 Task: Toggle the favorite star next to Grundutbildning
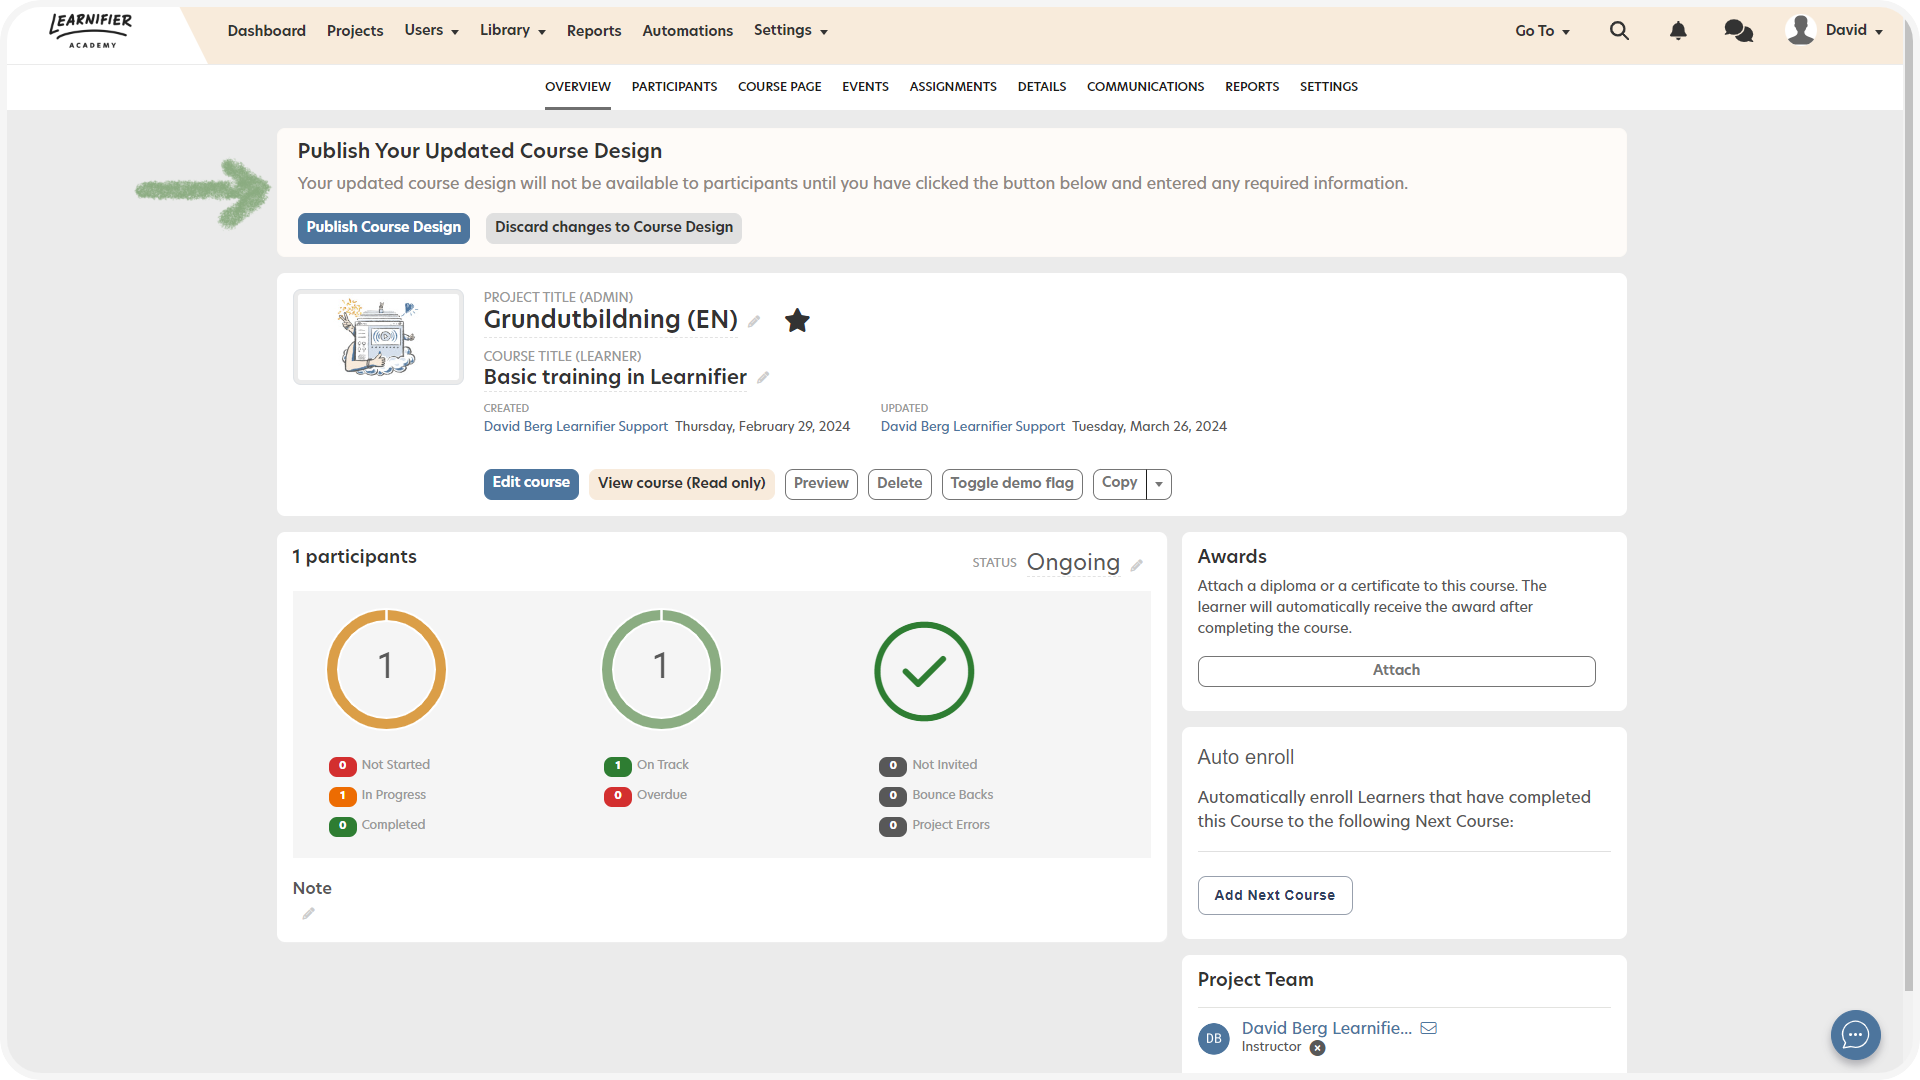click(797, 320)
